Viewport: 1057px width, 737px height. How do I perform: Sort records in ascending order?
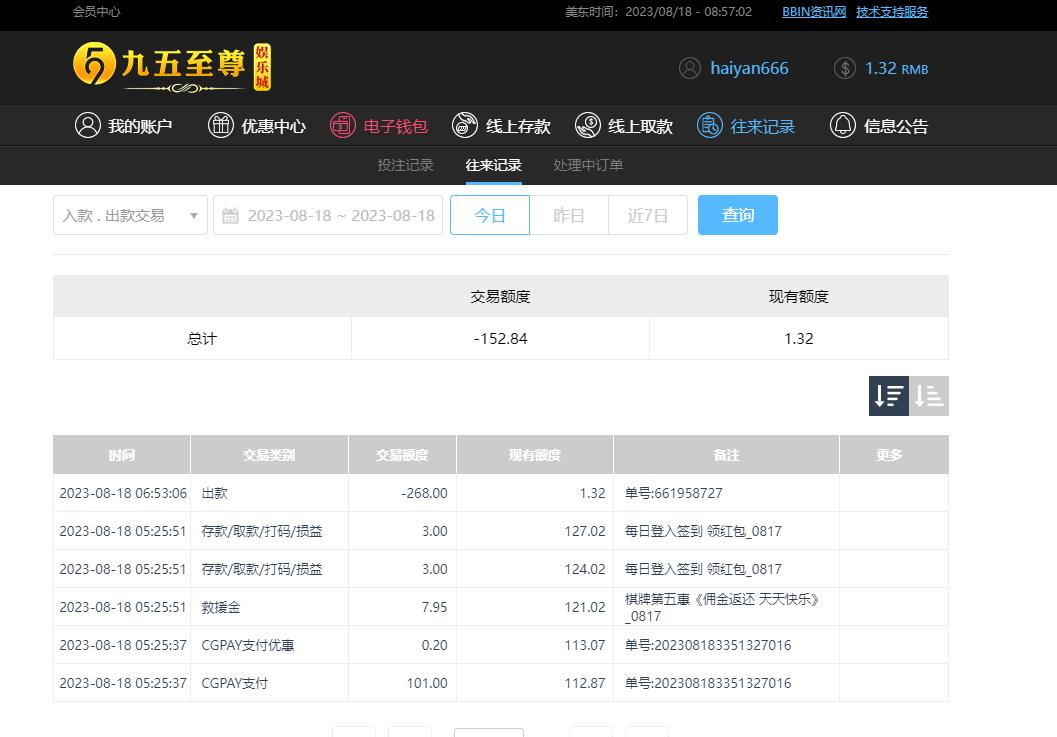(x=929, y=396)
